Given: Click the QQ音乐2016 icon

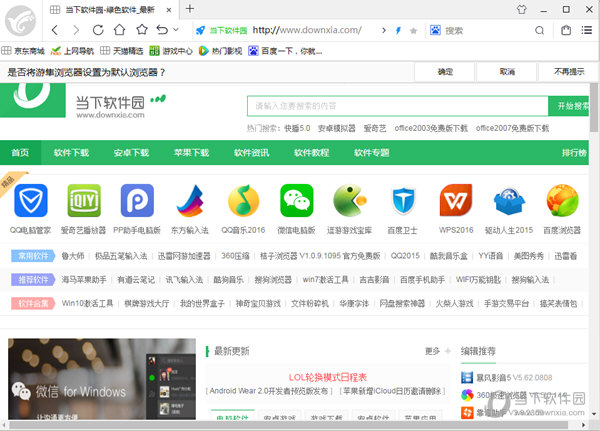Looking at the screenshot, I should click(243, 201).
